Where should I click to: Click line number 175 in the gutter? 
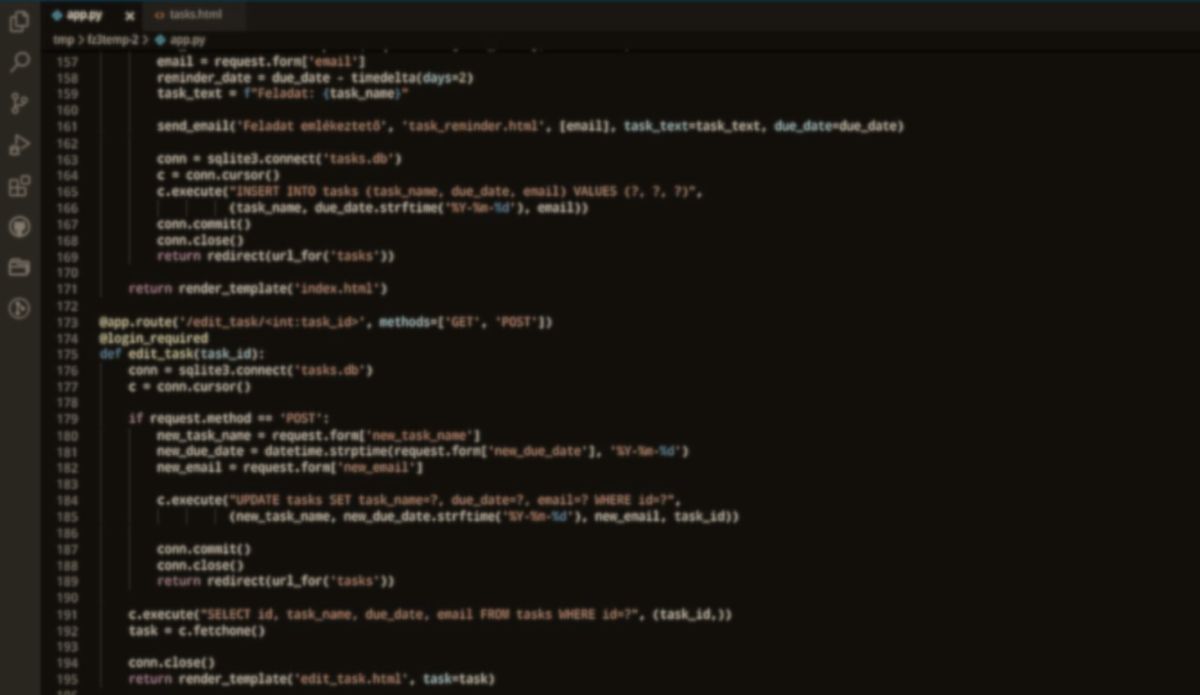pyautogui.click(x=67, y=354)
